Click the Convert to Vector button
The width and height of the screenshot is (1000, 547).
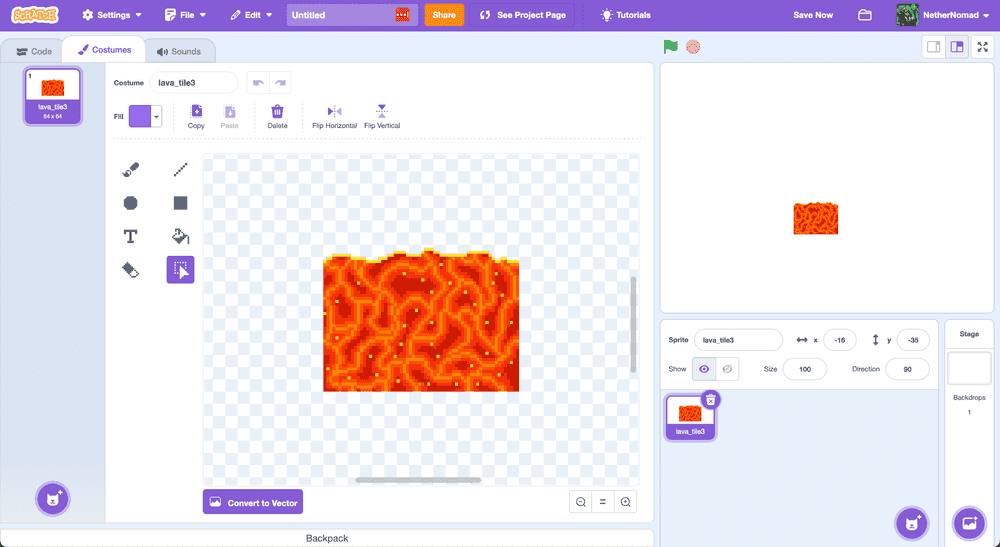point(252,502)
